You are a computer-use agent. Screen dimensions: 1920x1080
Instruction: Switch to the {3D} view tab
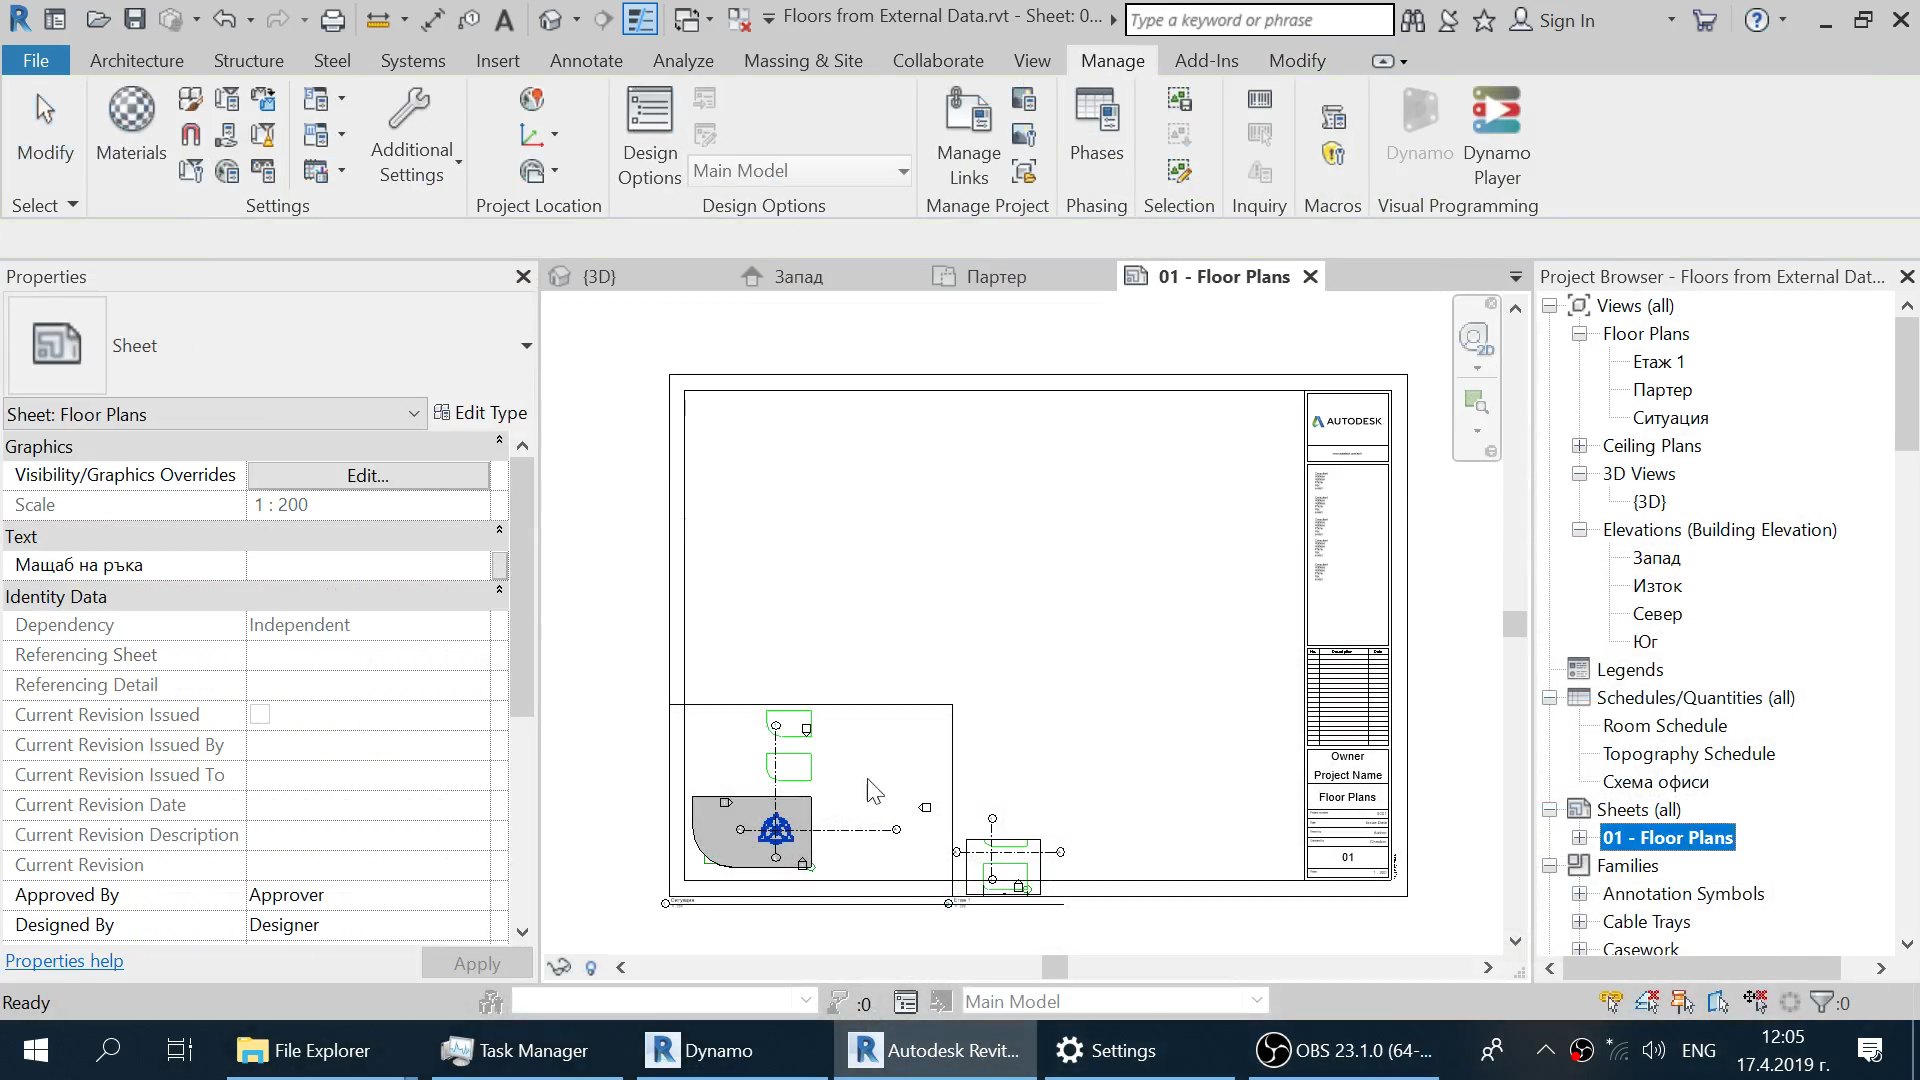(x=598, y=277)
